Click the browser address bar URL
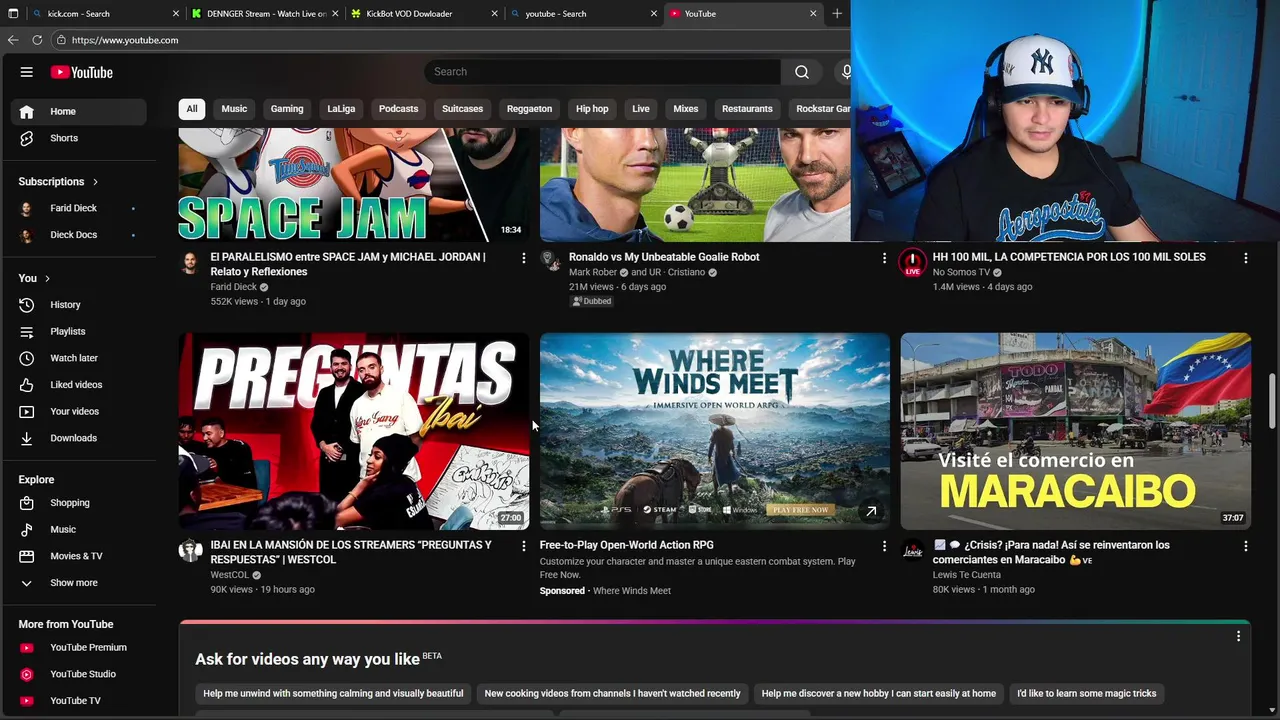The width and height of the screenshot is (1280, 720). click(x=125, y=40)
